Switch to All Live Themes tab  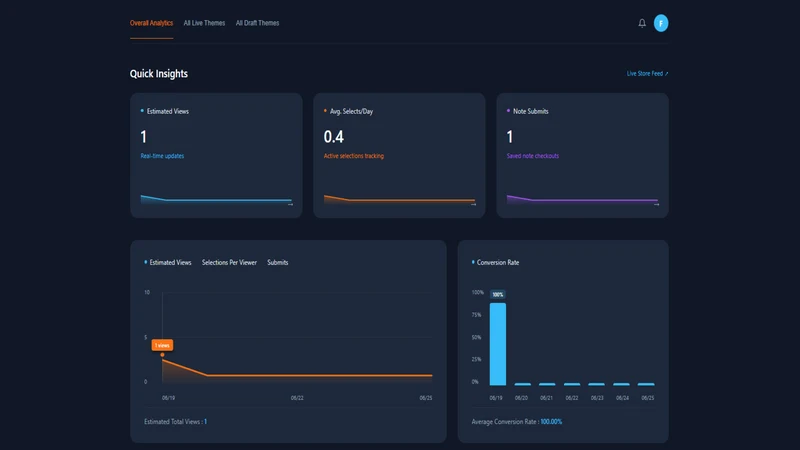click(204, 23)
